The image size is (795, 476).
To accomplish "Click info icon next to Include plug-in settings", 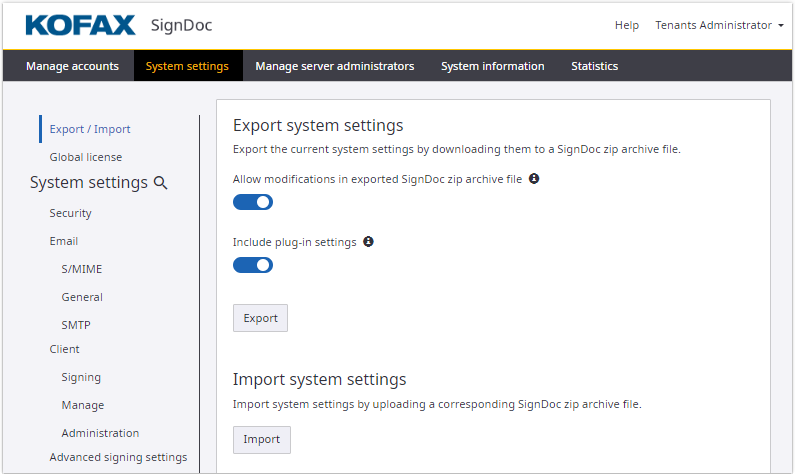I will coord(368,242).
